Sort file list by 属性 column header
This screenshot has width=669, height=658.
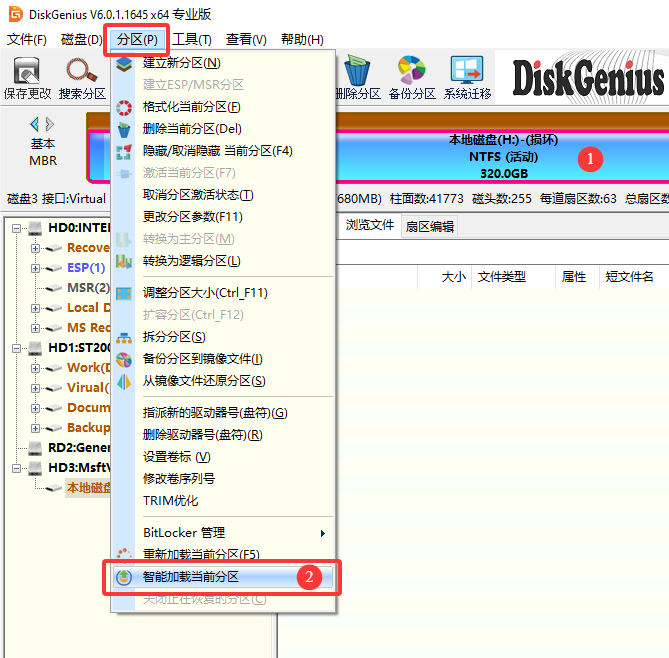[x=577, y=277]
